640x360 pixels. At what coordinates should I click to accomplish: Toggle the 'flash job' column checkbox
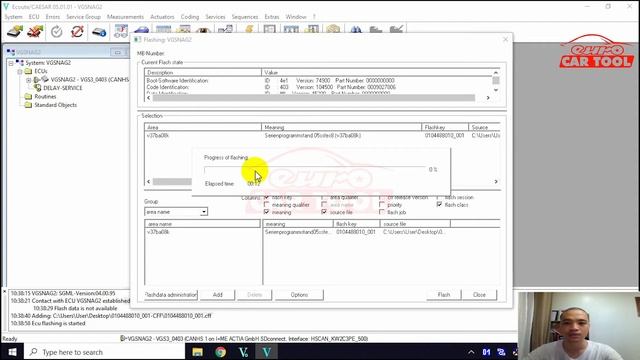tap(382, 212)
